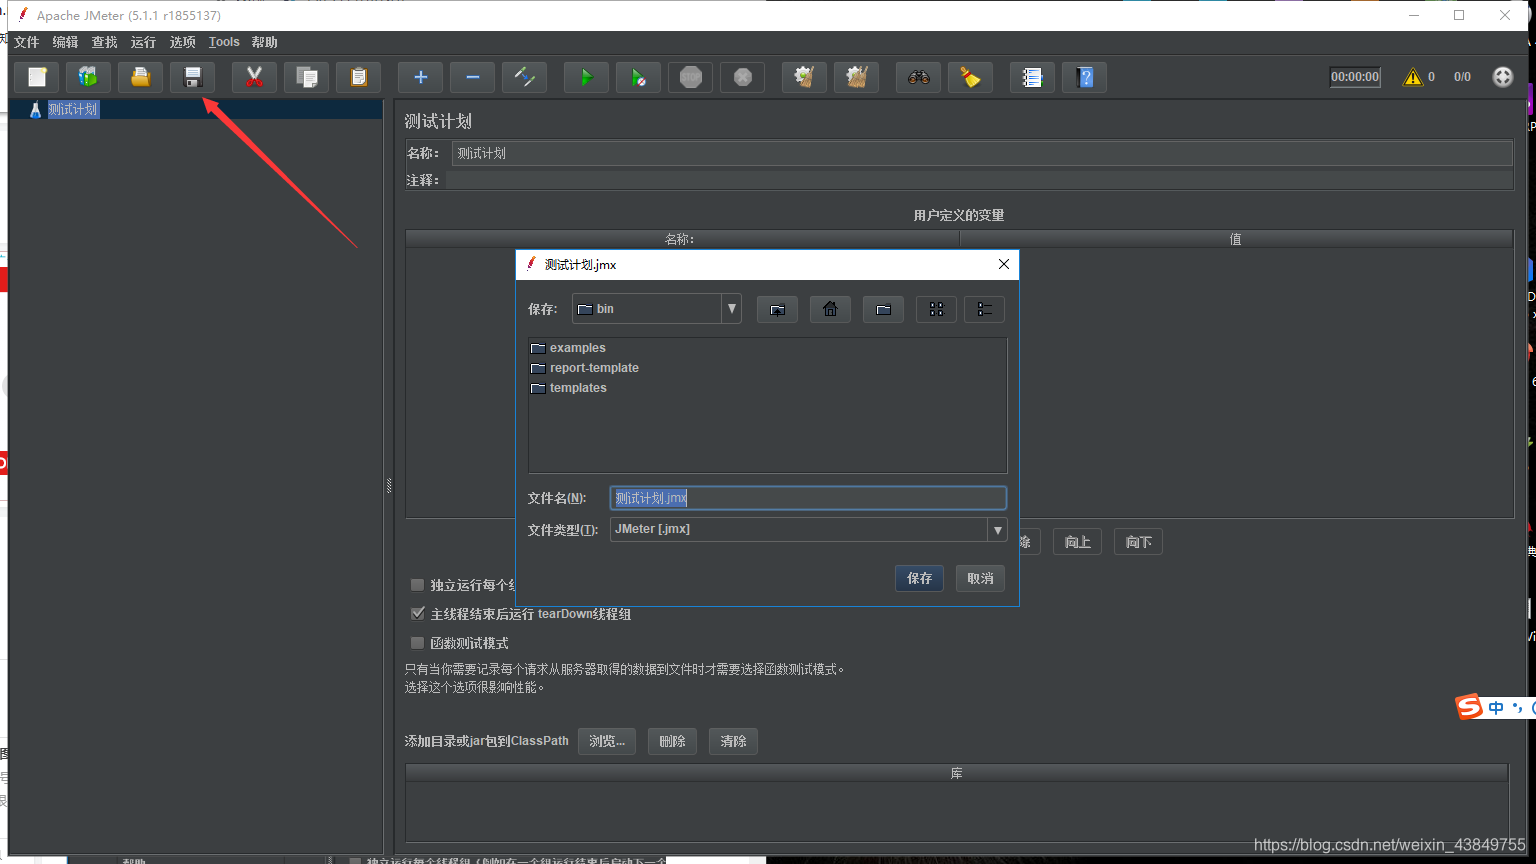This screenshot has width=1536, height=864.
Task: Click the 向下 button
Action: point(1138,542)
